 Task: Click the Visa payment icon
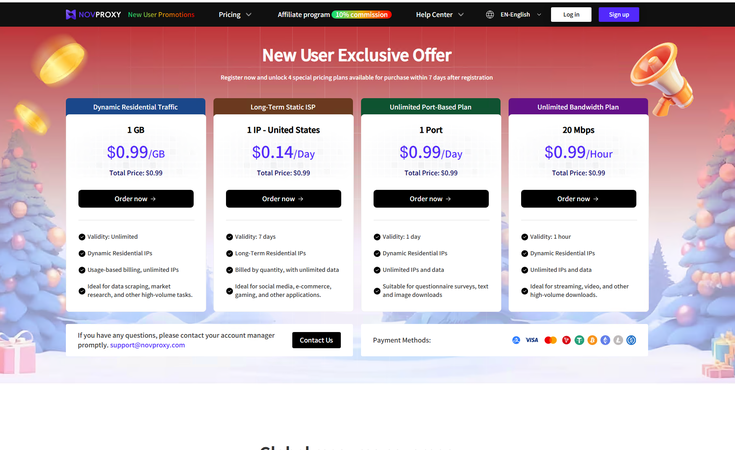coord(532,340)
